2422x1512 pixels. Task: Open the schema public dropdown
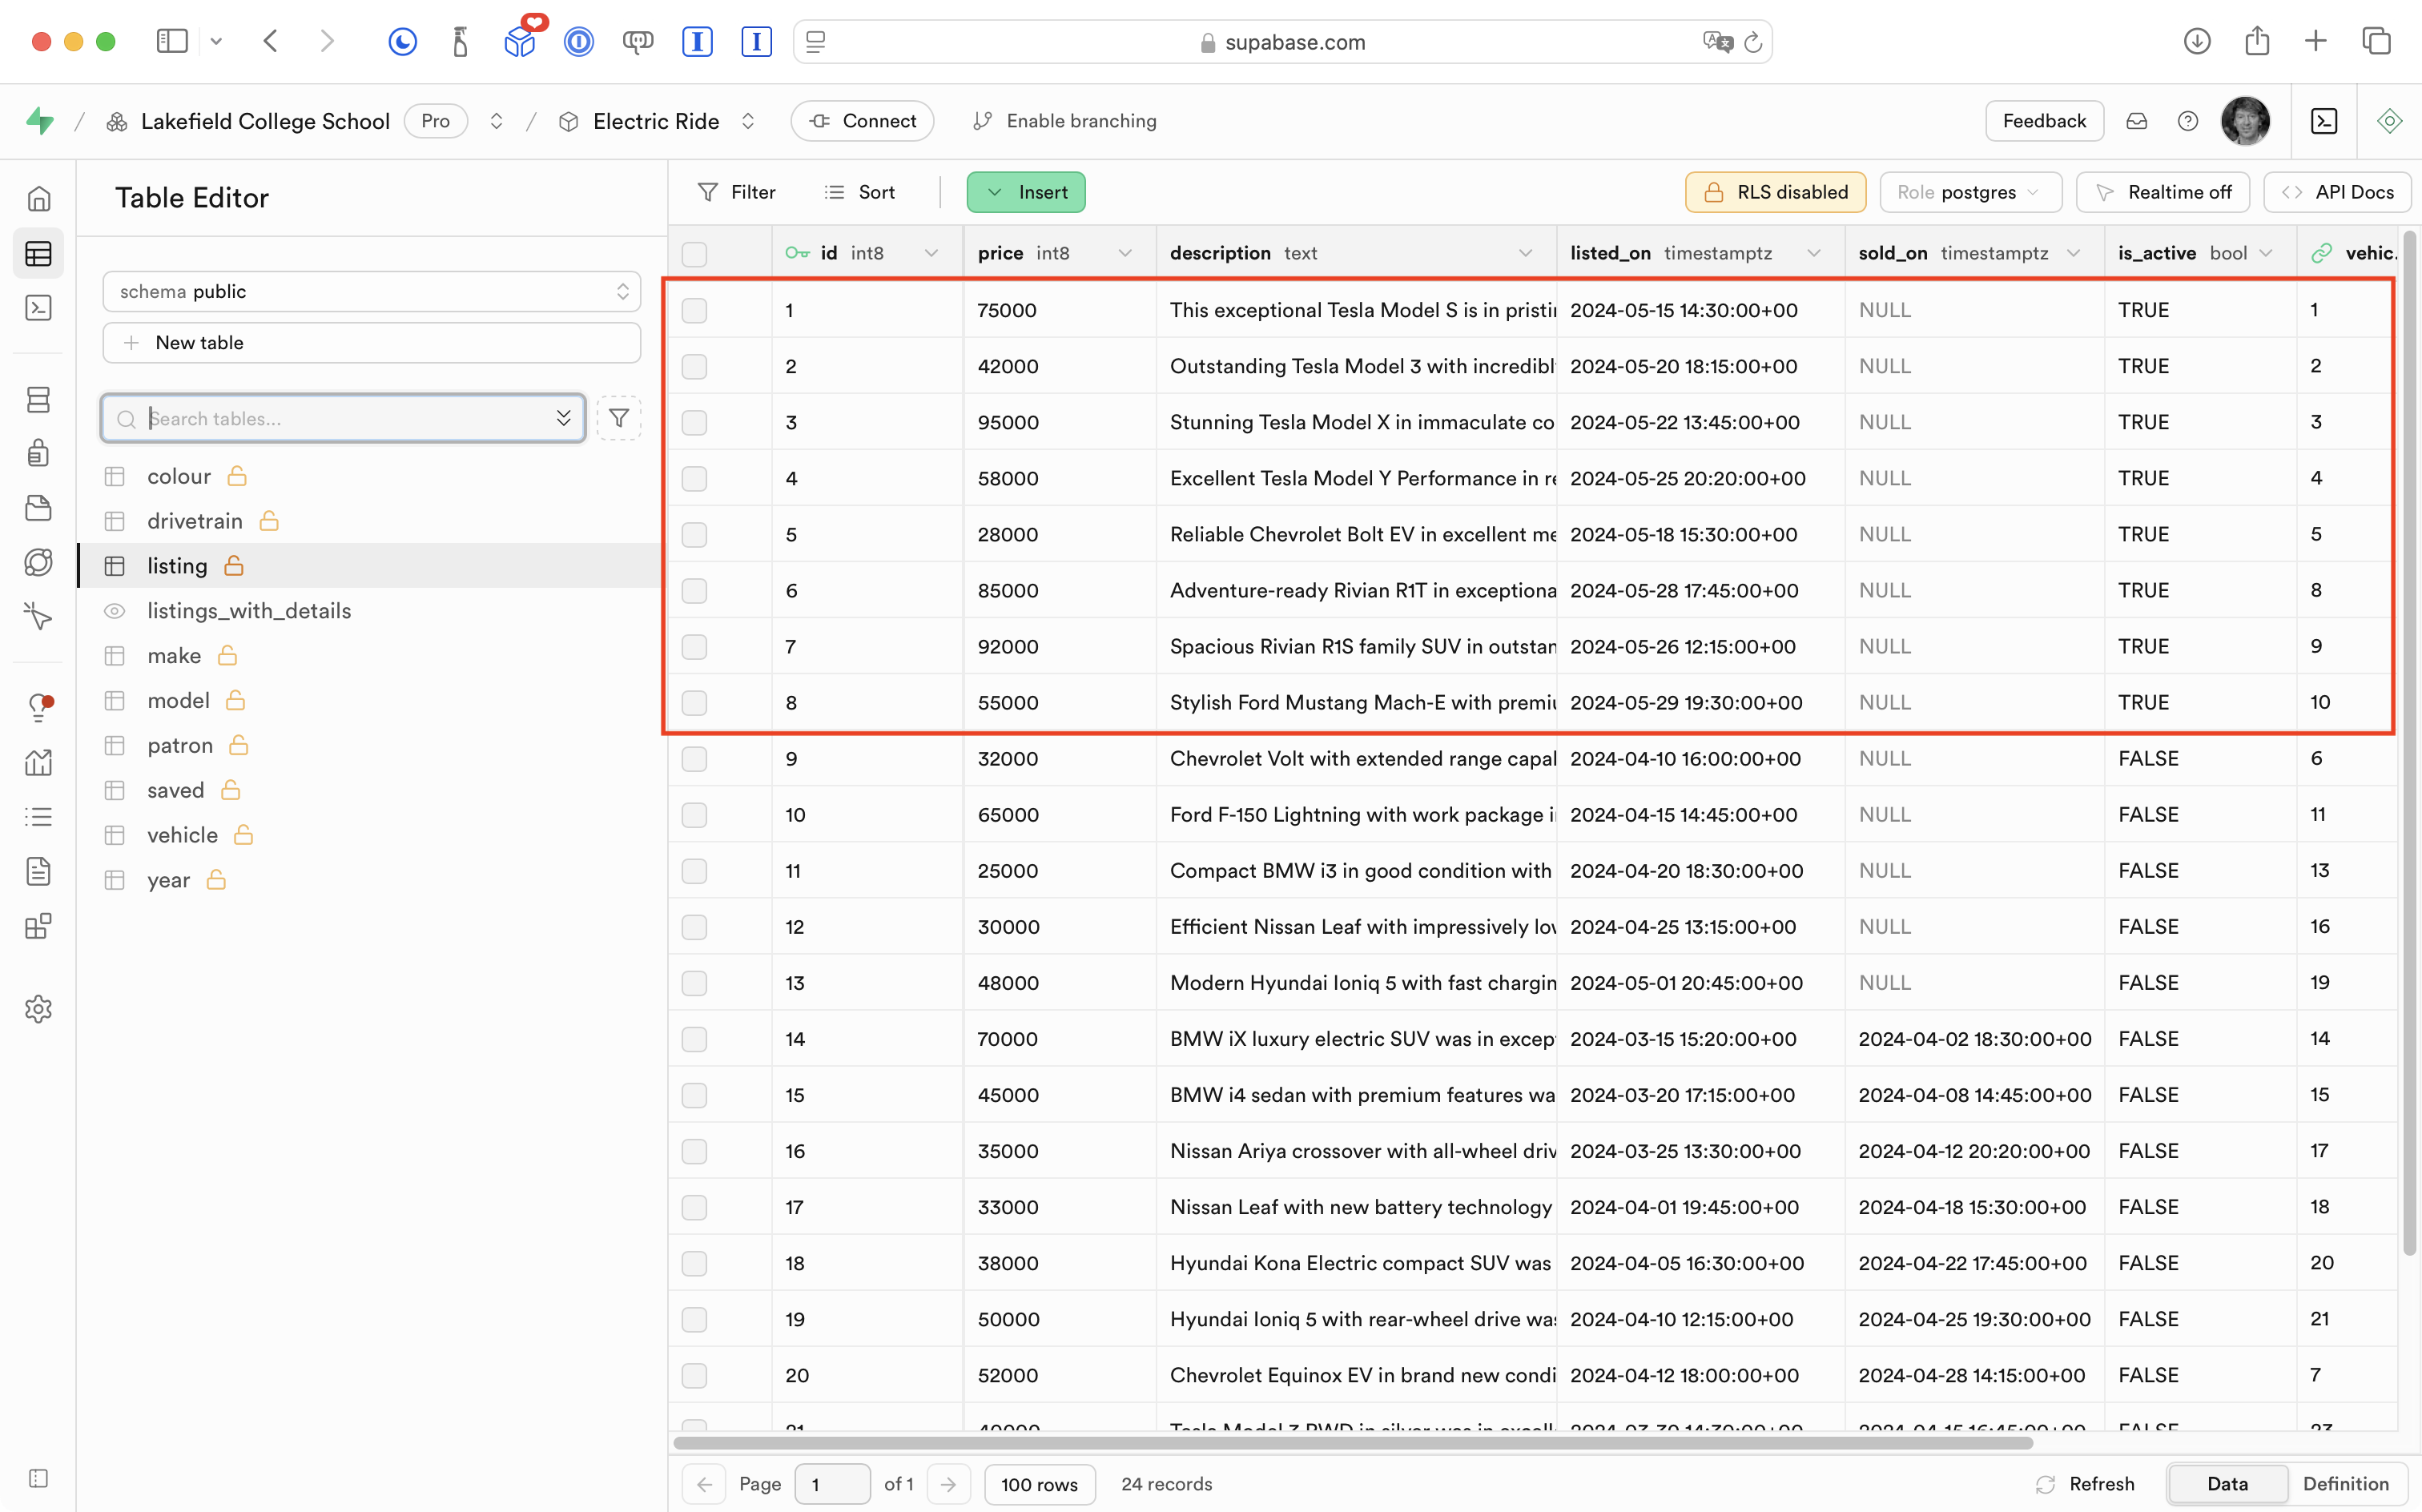tap(371, 291)
